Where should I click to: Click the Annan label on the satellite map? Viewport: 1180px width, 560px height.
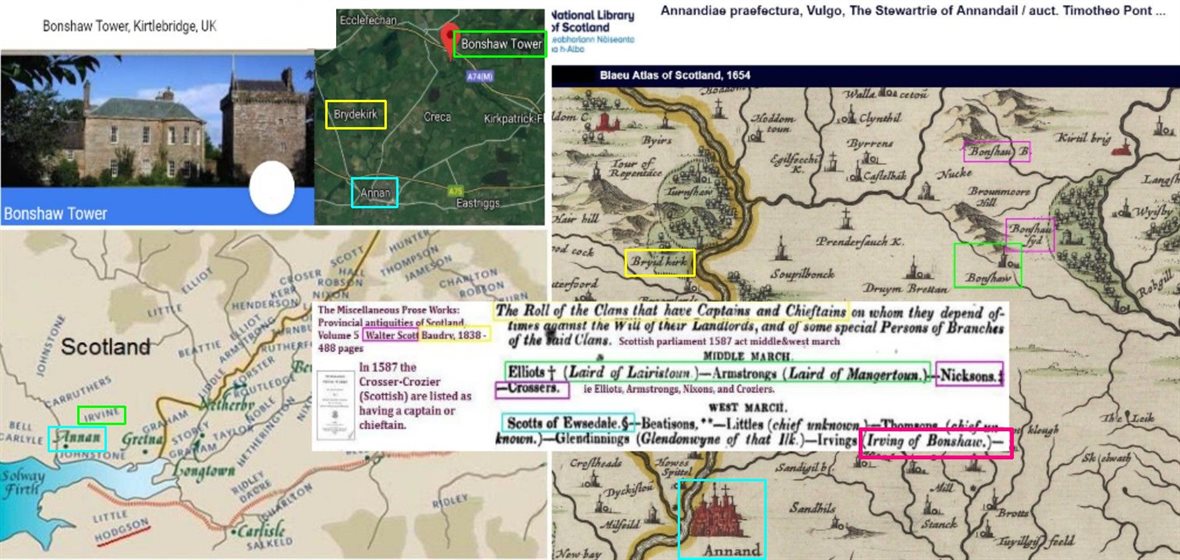375,192
